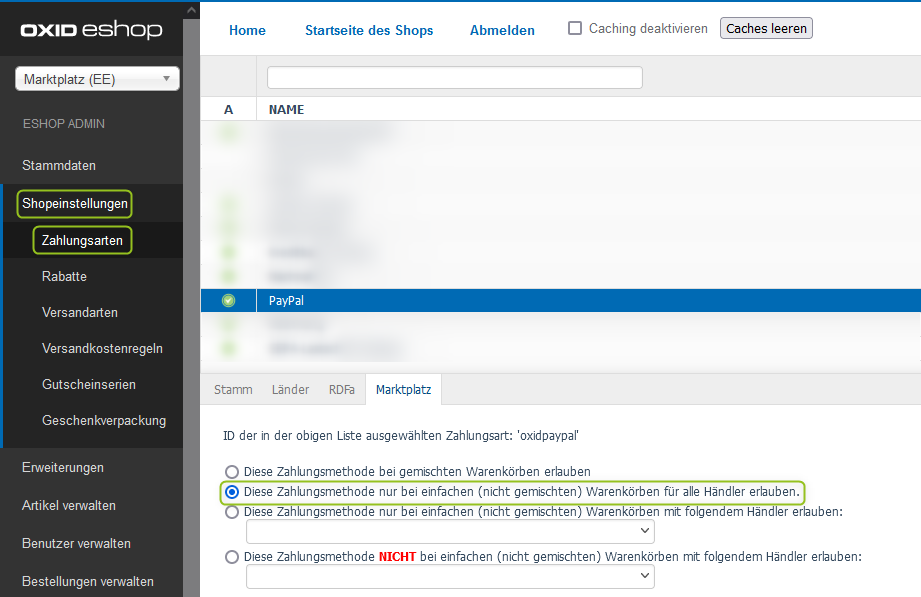Click the name filter input field
This screenshot has height=597, width=921.
click(455, 78)
